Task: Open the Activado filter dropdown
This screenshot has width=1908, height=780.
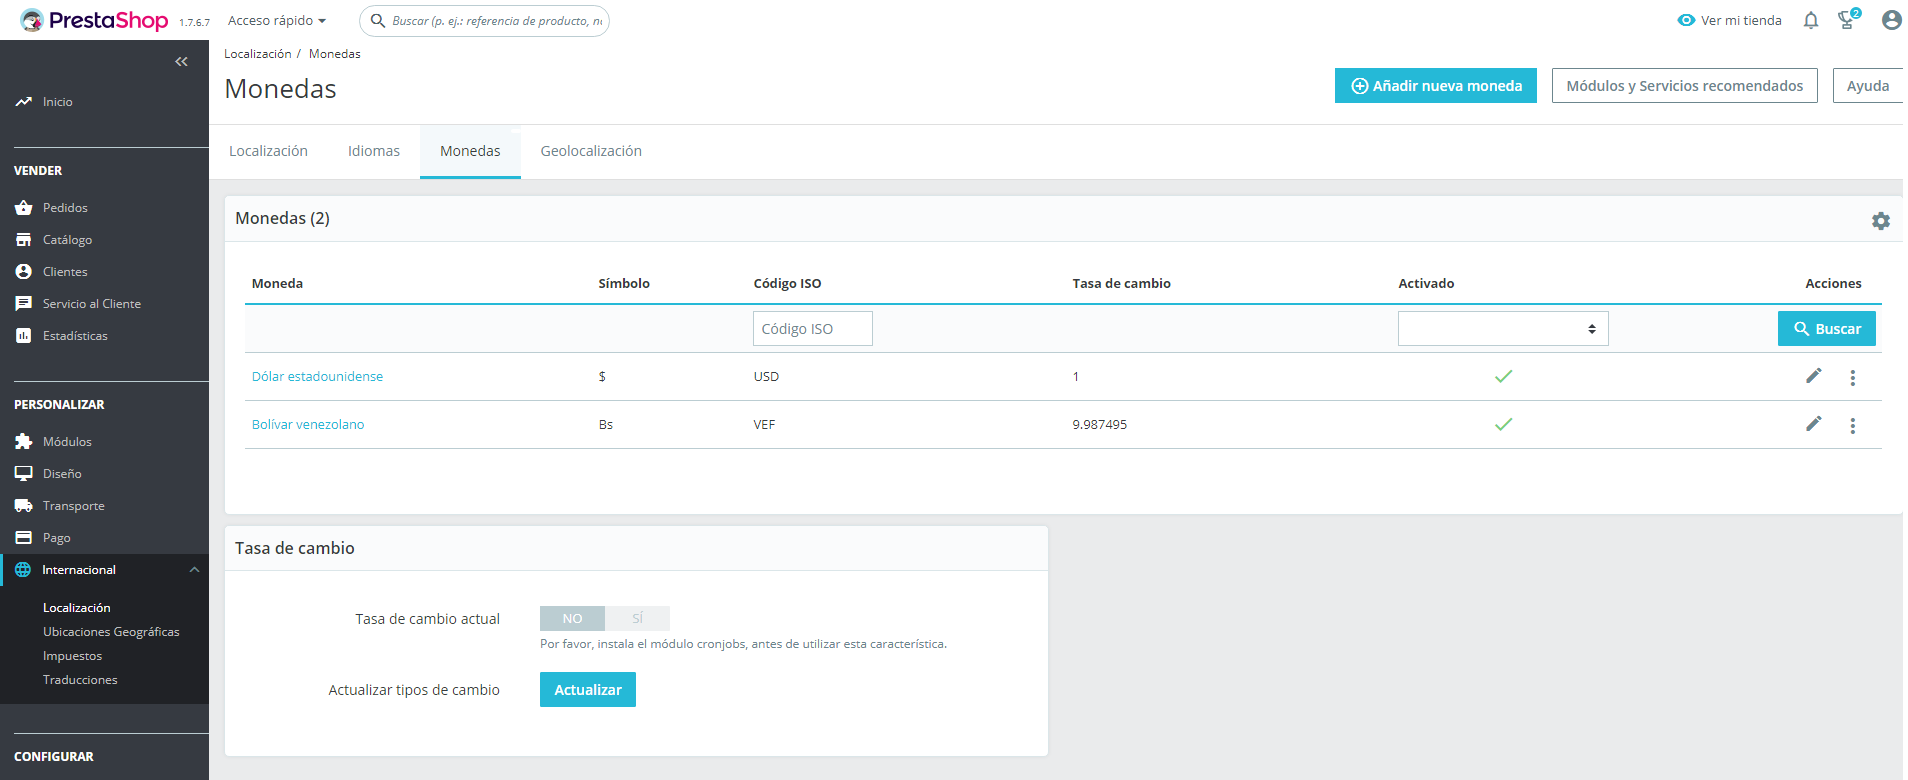Action: pyautogui.click(x=1503, y=329)
